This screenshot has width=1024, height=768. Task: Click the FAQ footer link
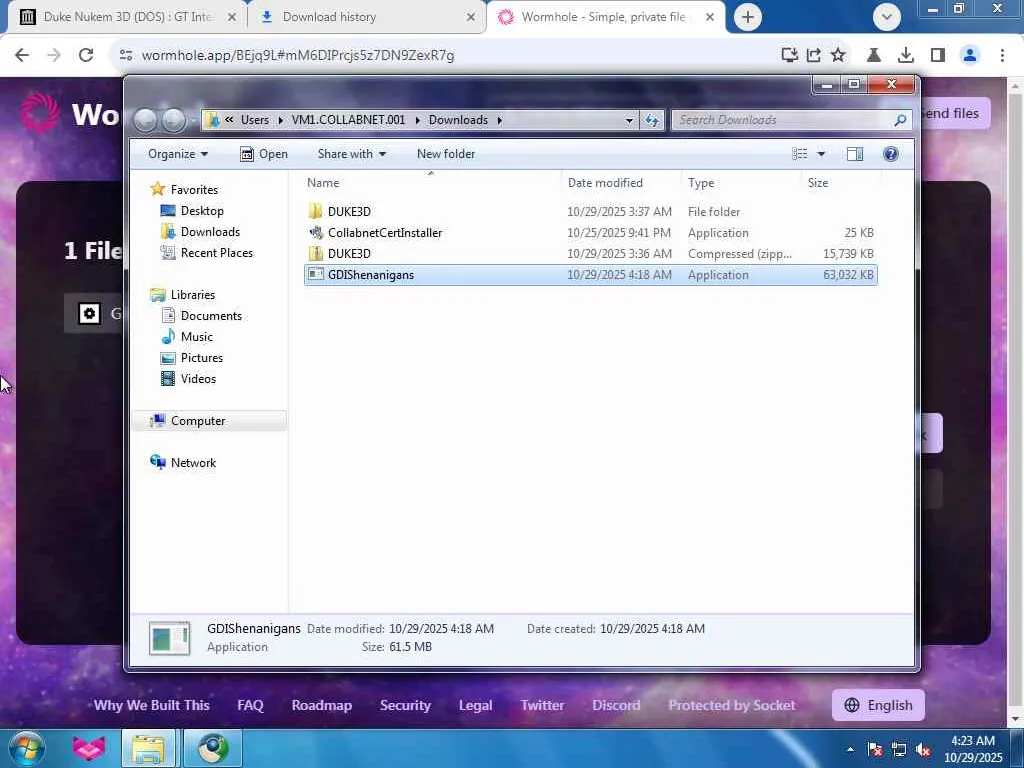[x=250, y=705]
